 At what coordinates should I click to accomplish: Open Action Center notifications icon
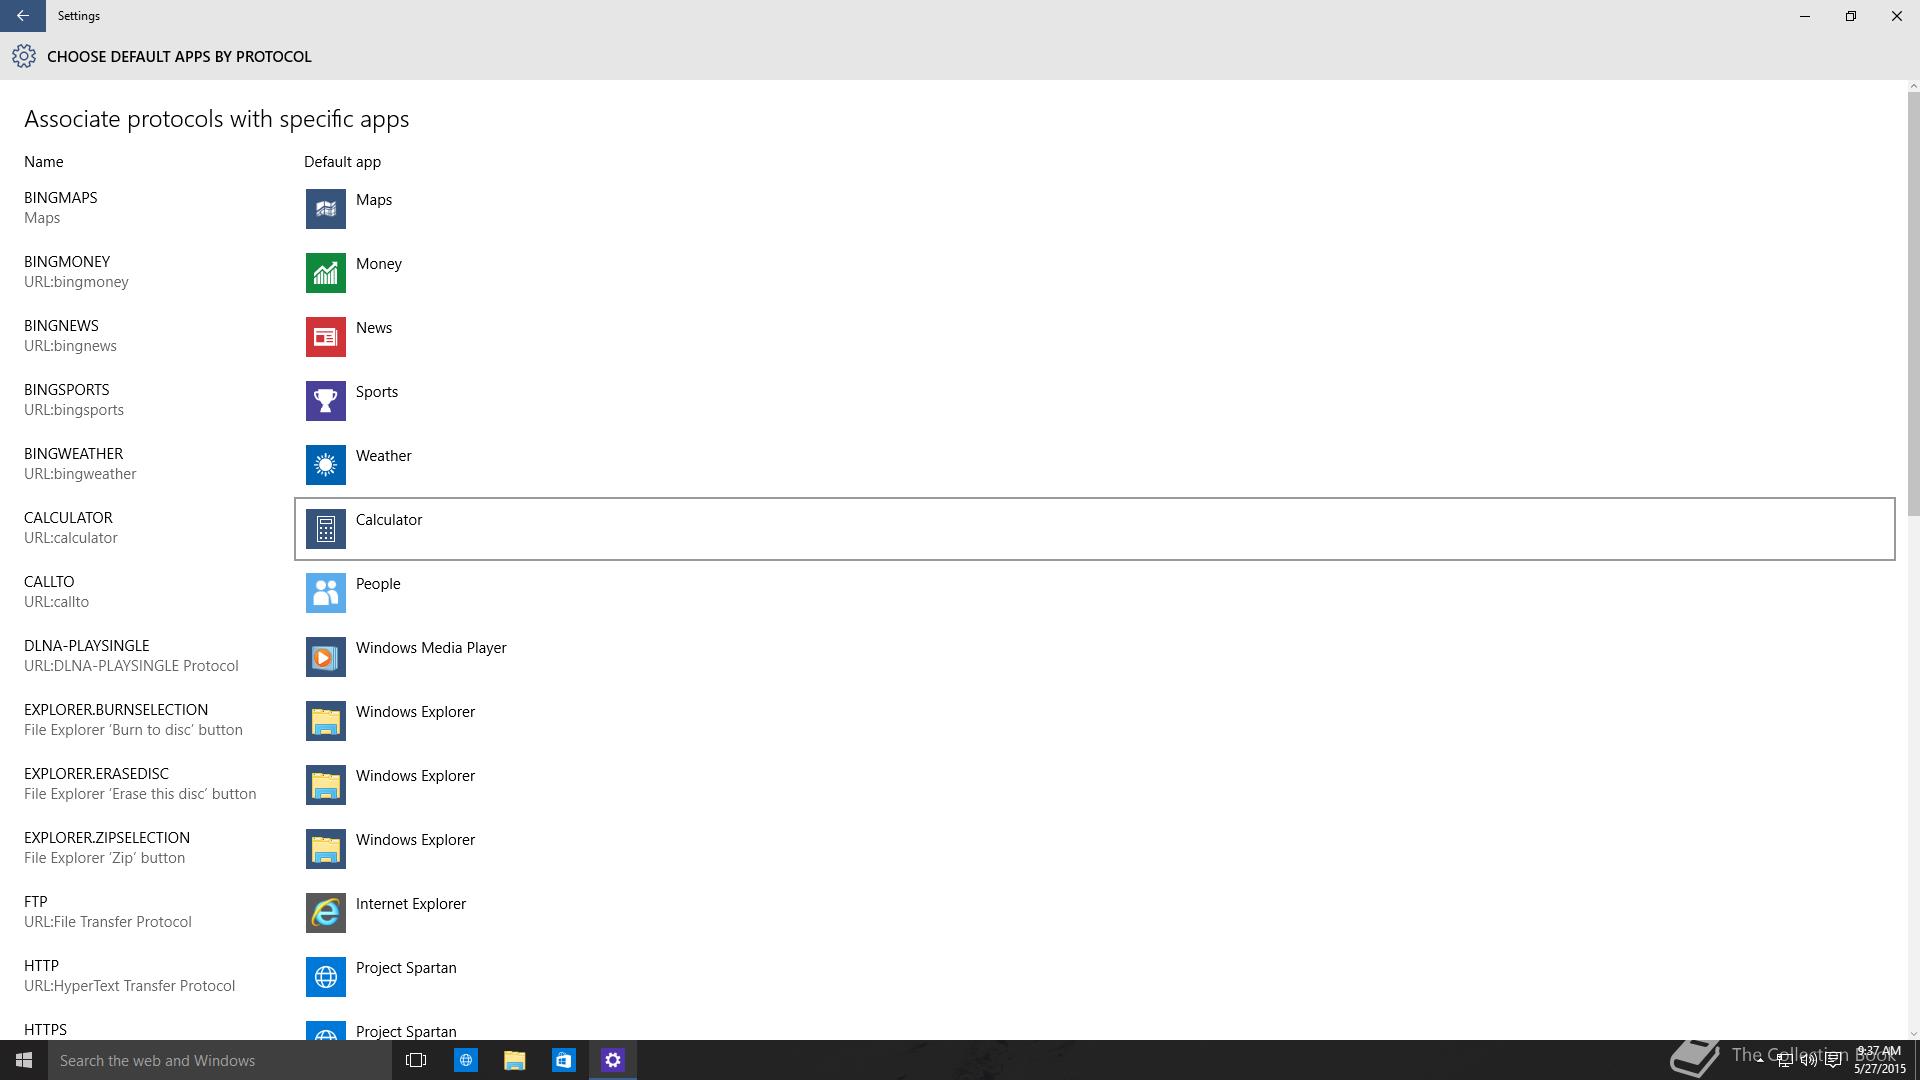click(x=1833, y=1061)
